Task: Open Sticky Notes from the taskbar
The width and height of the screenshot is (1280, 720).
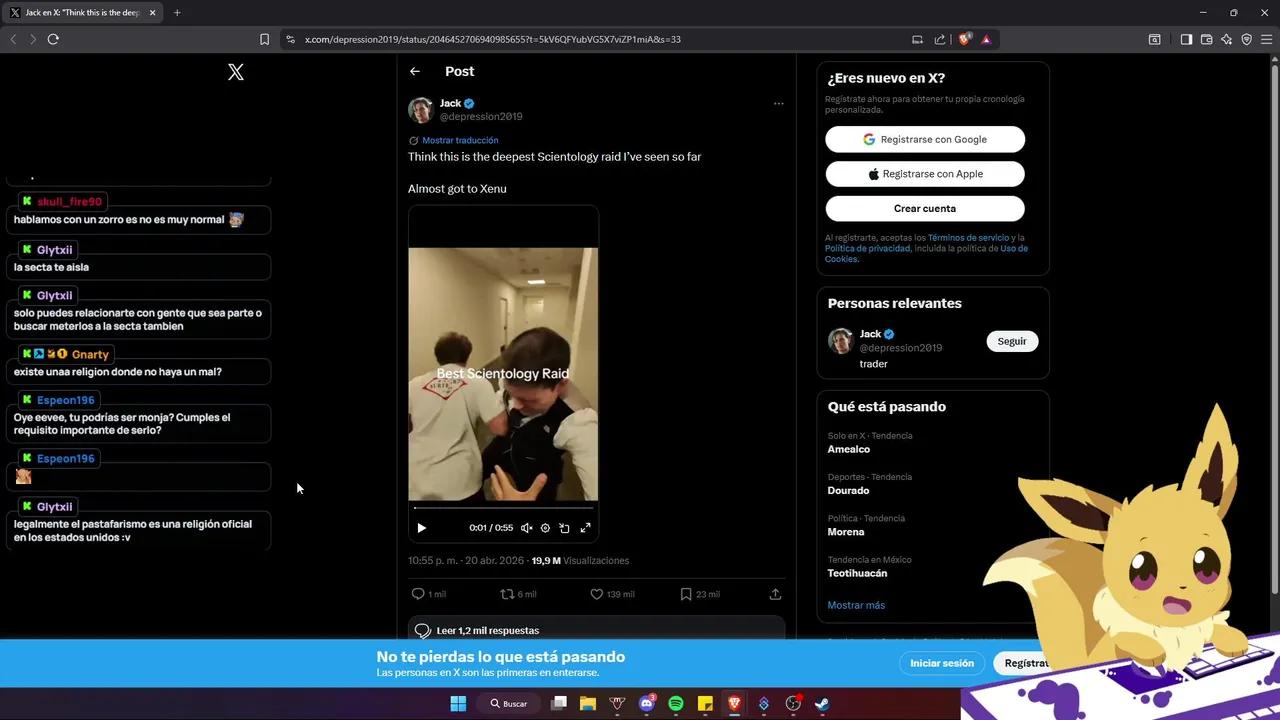Action: coord(705,703)
